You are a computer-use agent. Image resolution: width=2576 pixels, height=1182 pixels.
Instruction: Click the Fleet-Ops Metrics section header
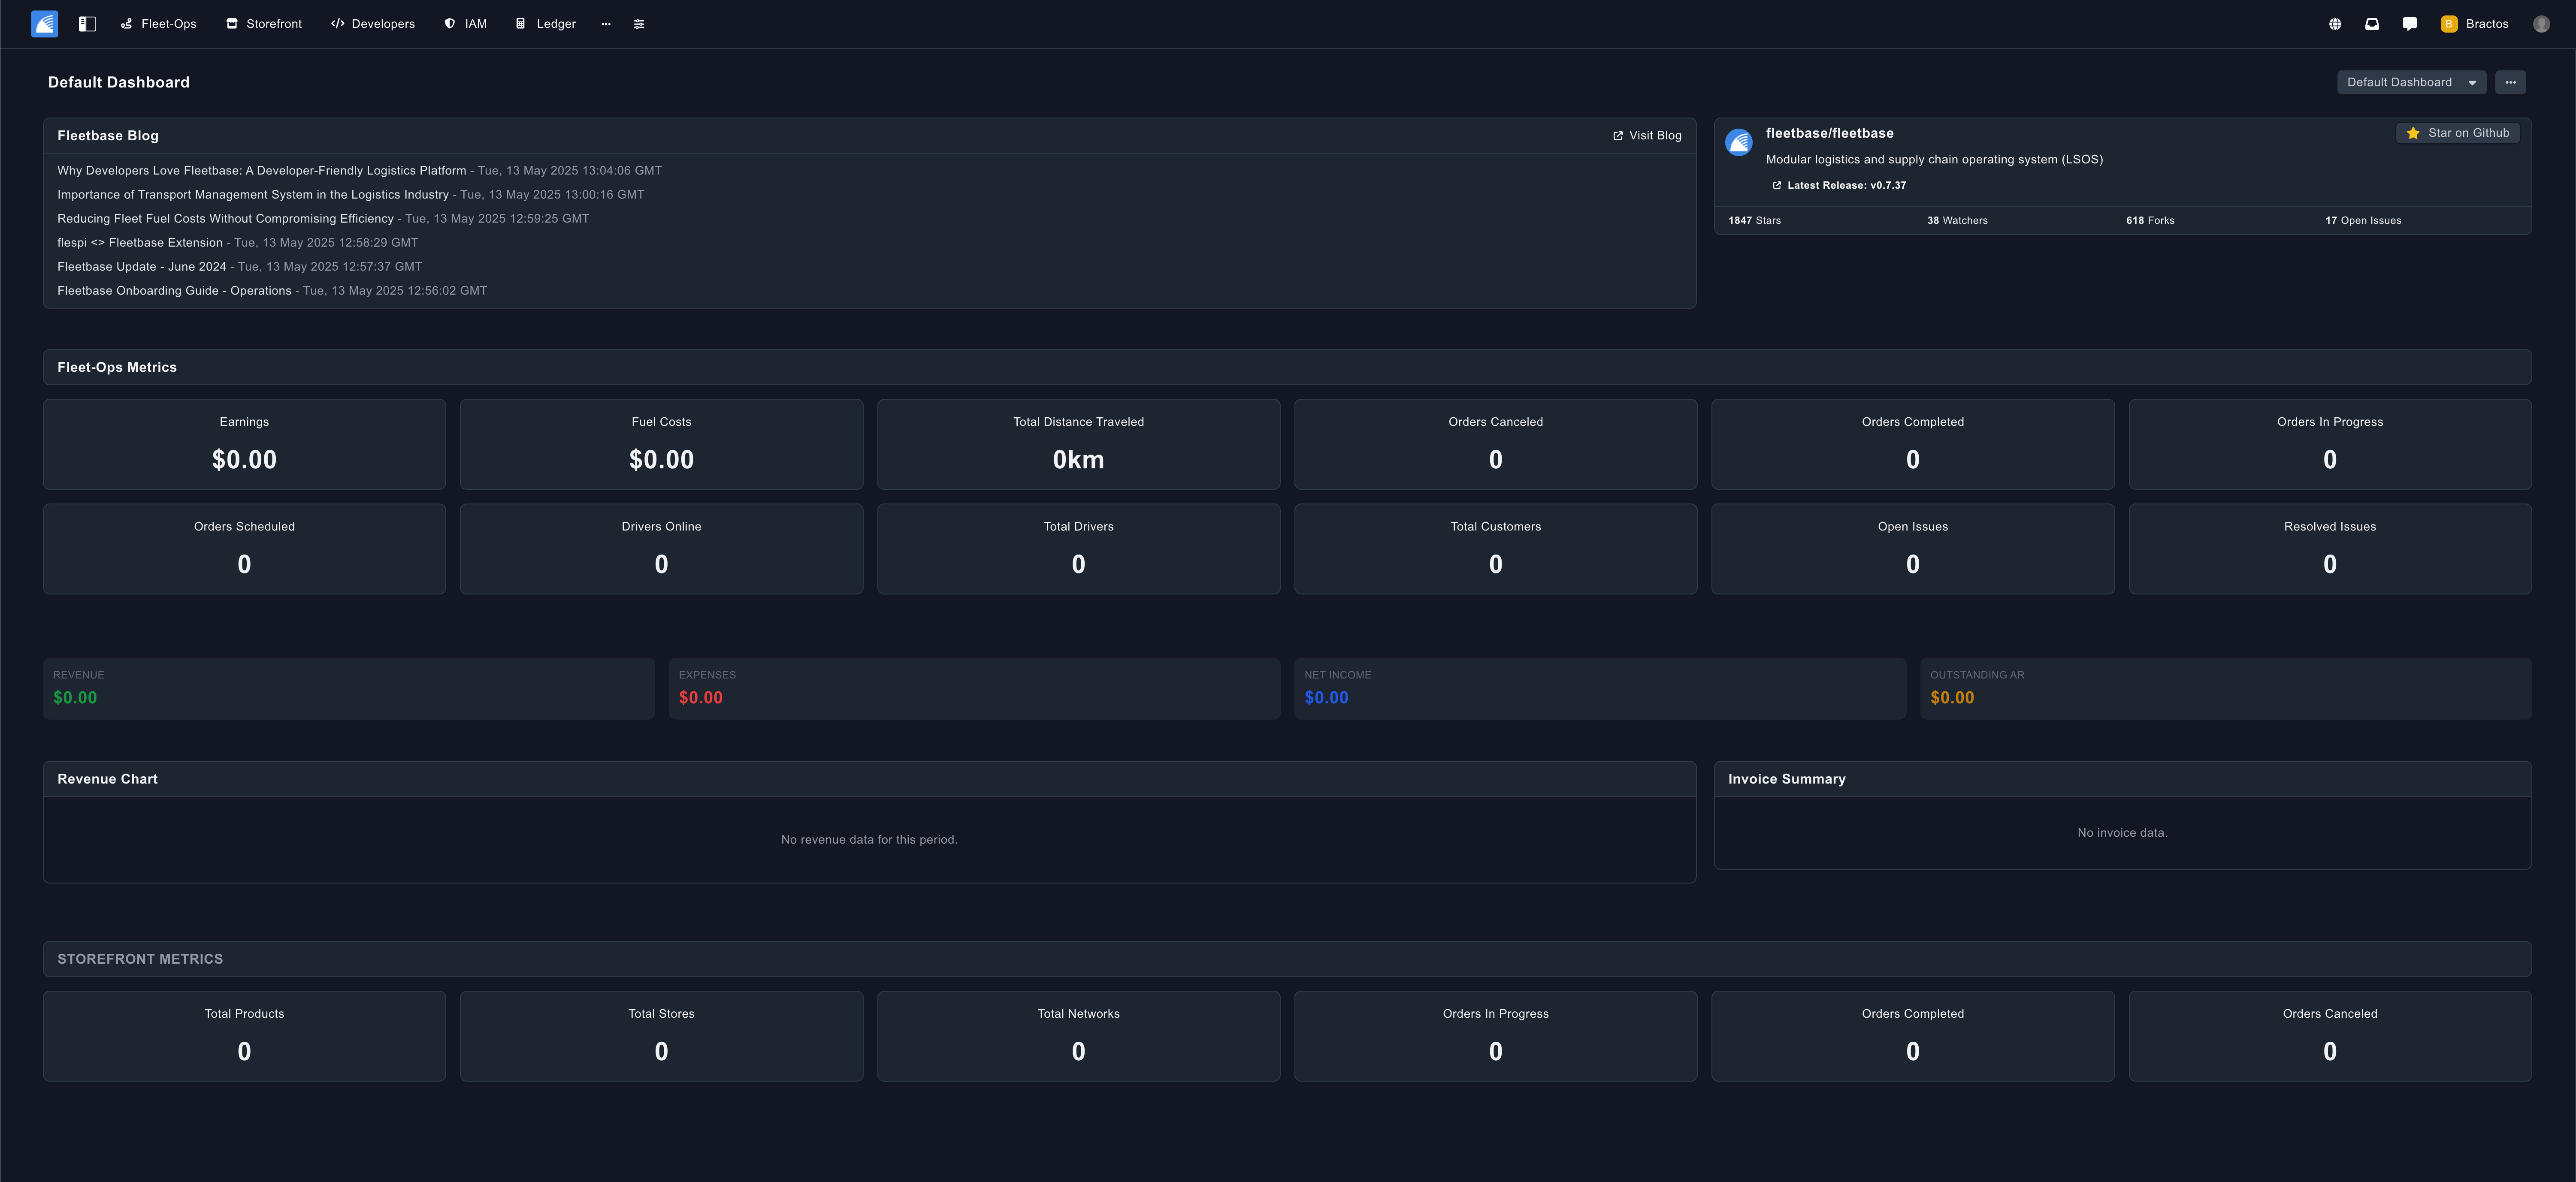1287,367
